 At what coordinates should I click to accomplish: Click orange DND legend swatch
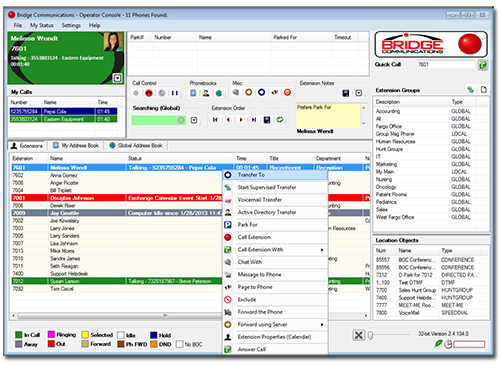coord(153,344)
